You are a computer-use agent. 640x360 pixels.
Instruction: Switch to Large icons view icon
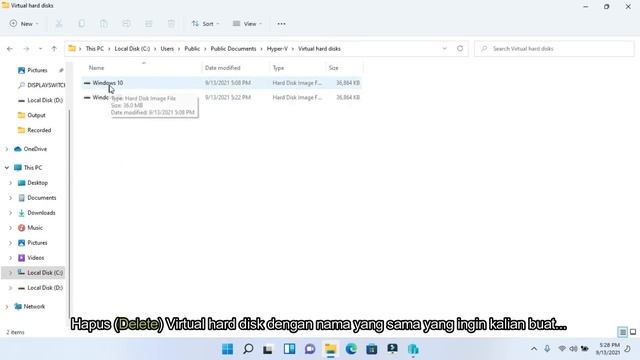(633, 332)
